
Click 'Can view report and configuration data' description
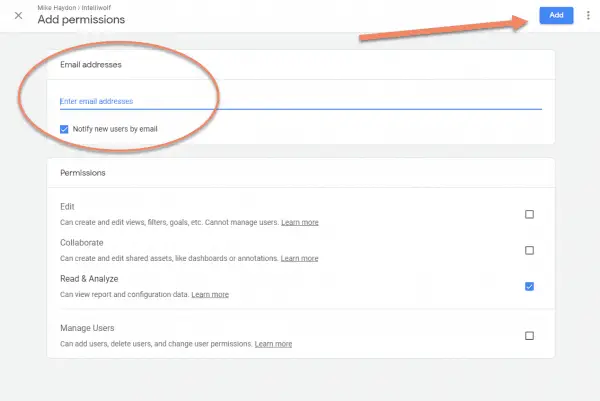click(x=124, y=294)
